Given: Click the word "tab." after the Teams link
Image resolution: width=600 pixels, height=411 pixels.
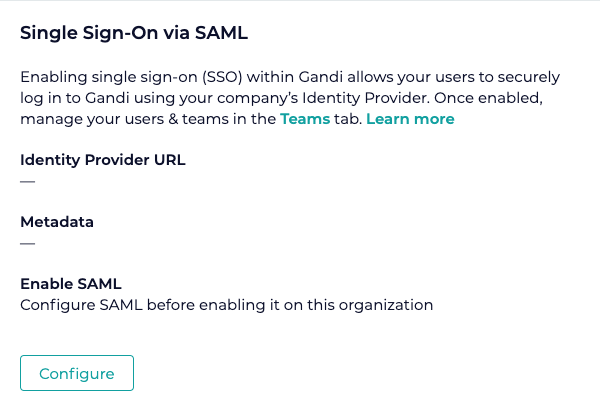Looking at the screenshot, I should pos(348,119).
